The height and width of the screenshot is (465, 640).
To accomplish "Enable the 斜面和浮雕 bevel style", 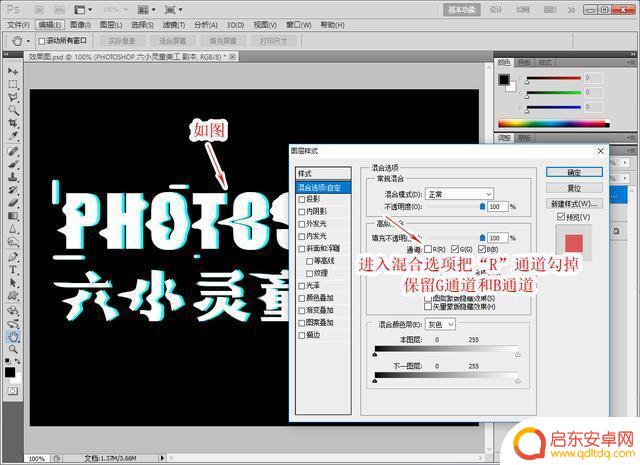I will click(x=302, y=249).
